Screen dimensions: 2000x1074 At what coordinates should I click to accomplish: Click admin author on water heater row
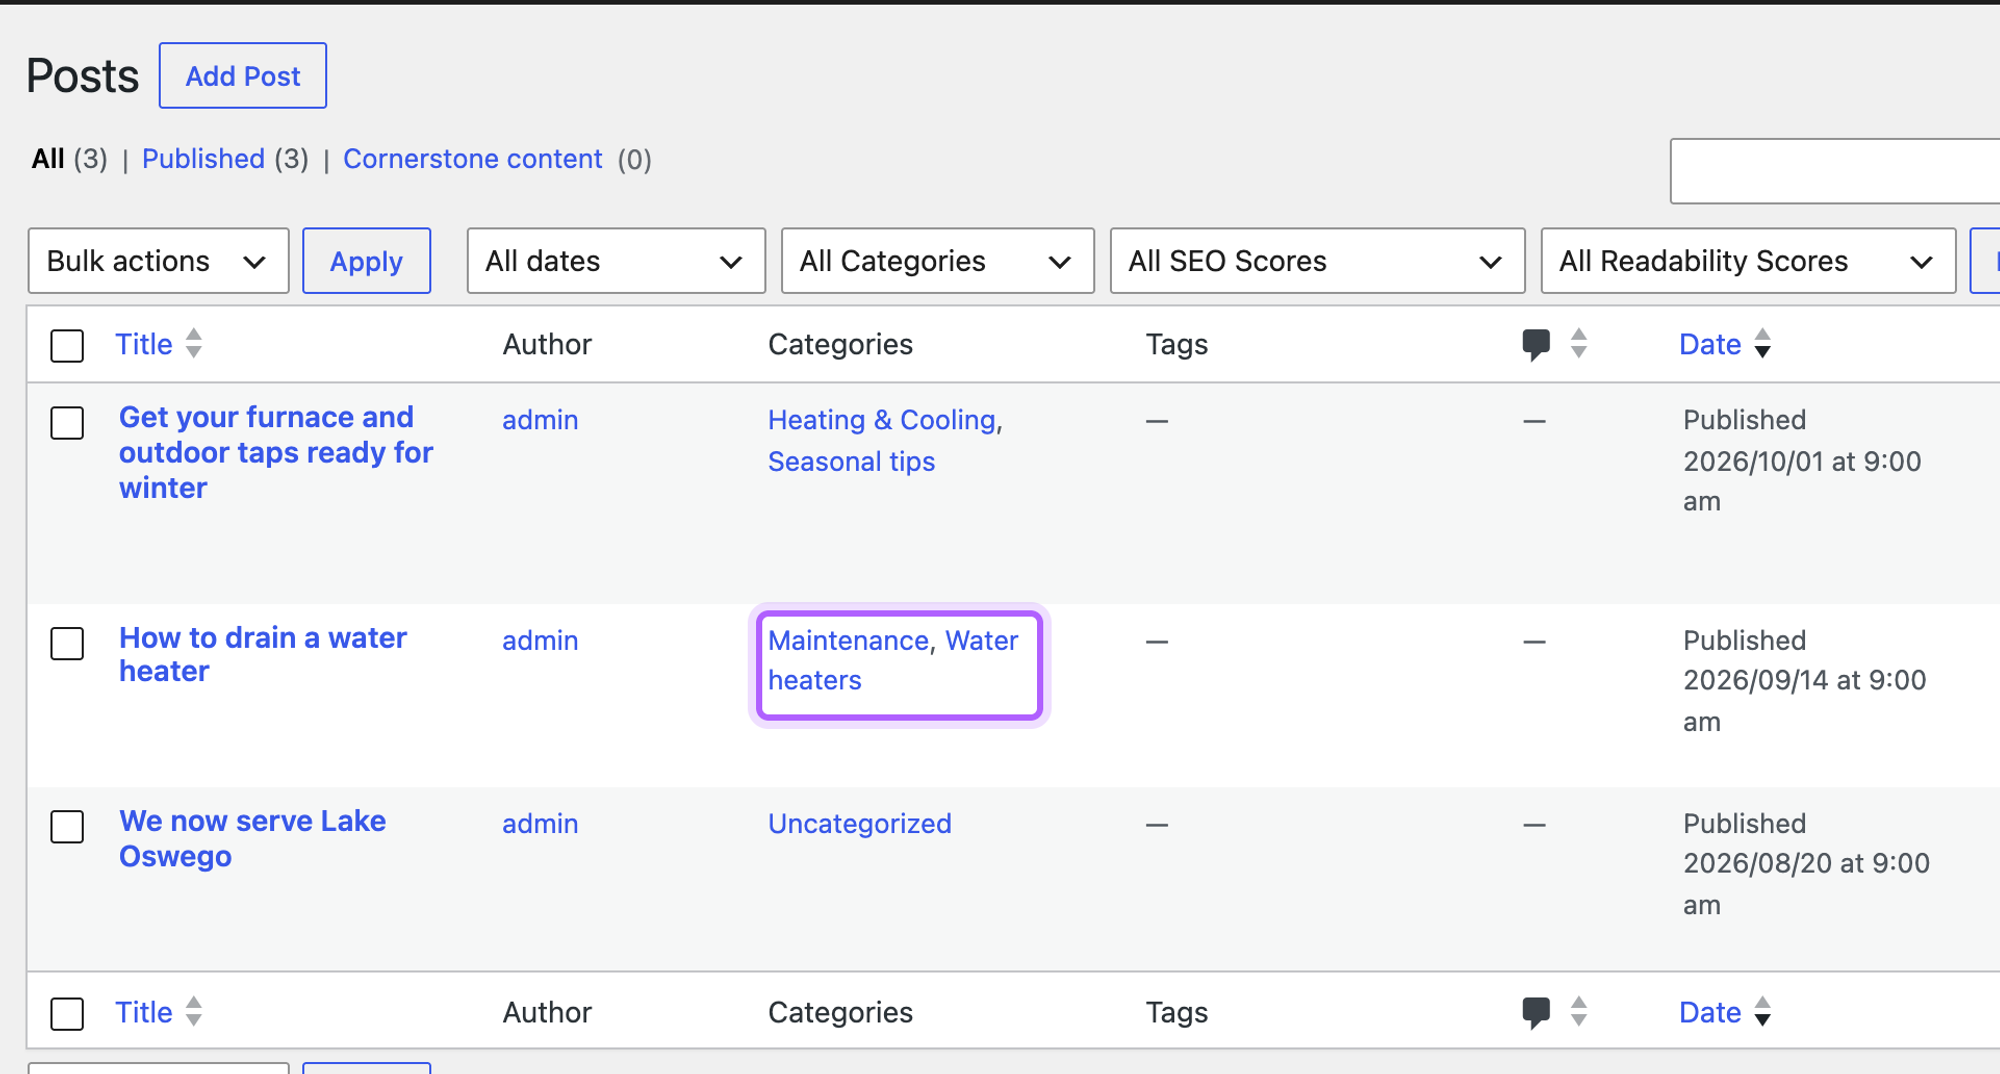pos(540,640)
